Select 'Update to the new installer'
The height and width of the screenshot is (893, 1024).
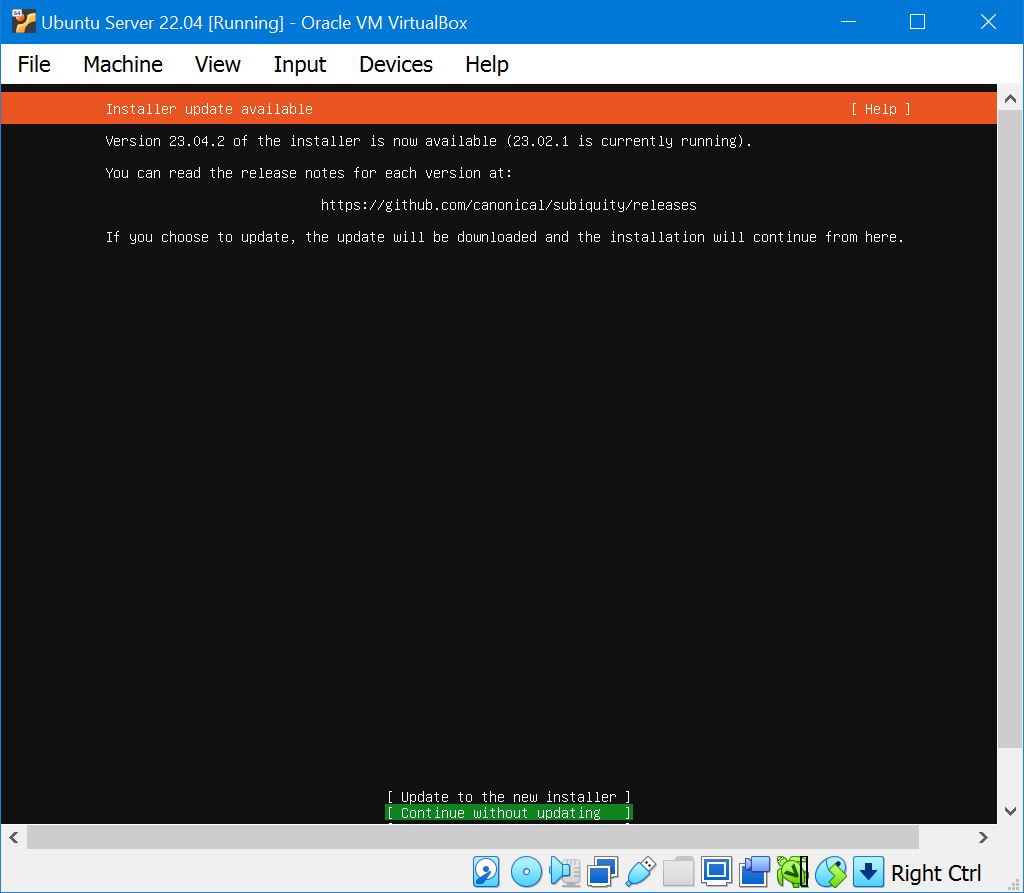(509, 797)
